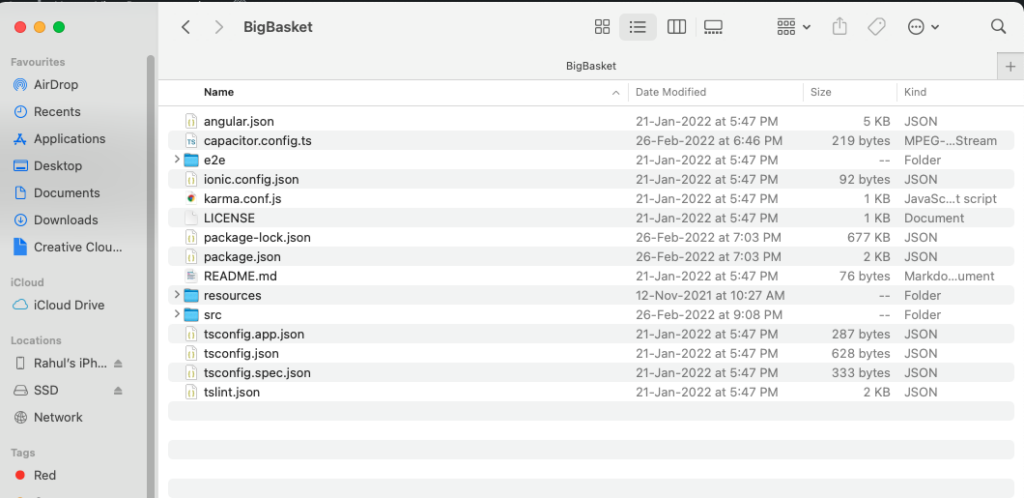Click the Edit Tags icon

click(x=876, y=27)
